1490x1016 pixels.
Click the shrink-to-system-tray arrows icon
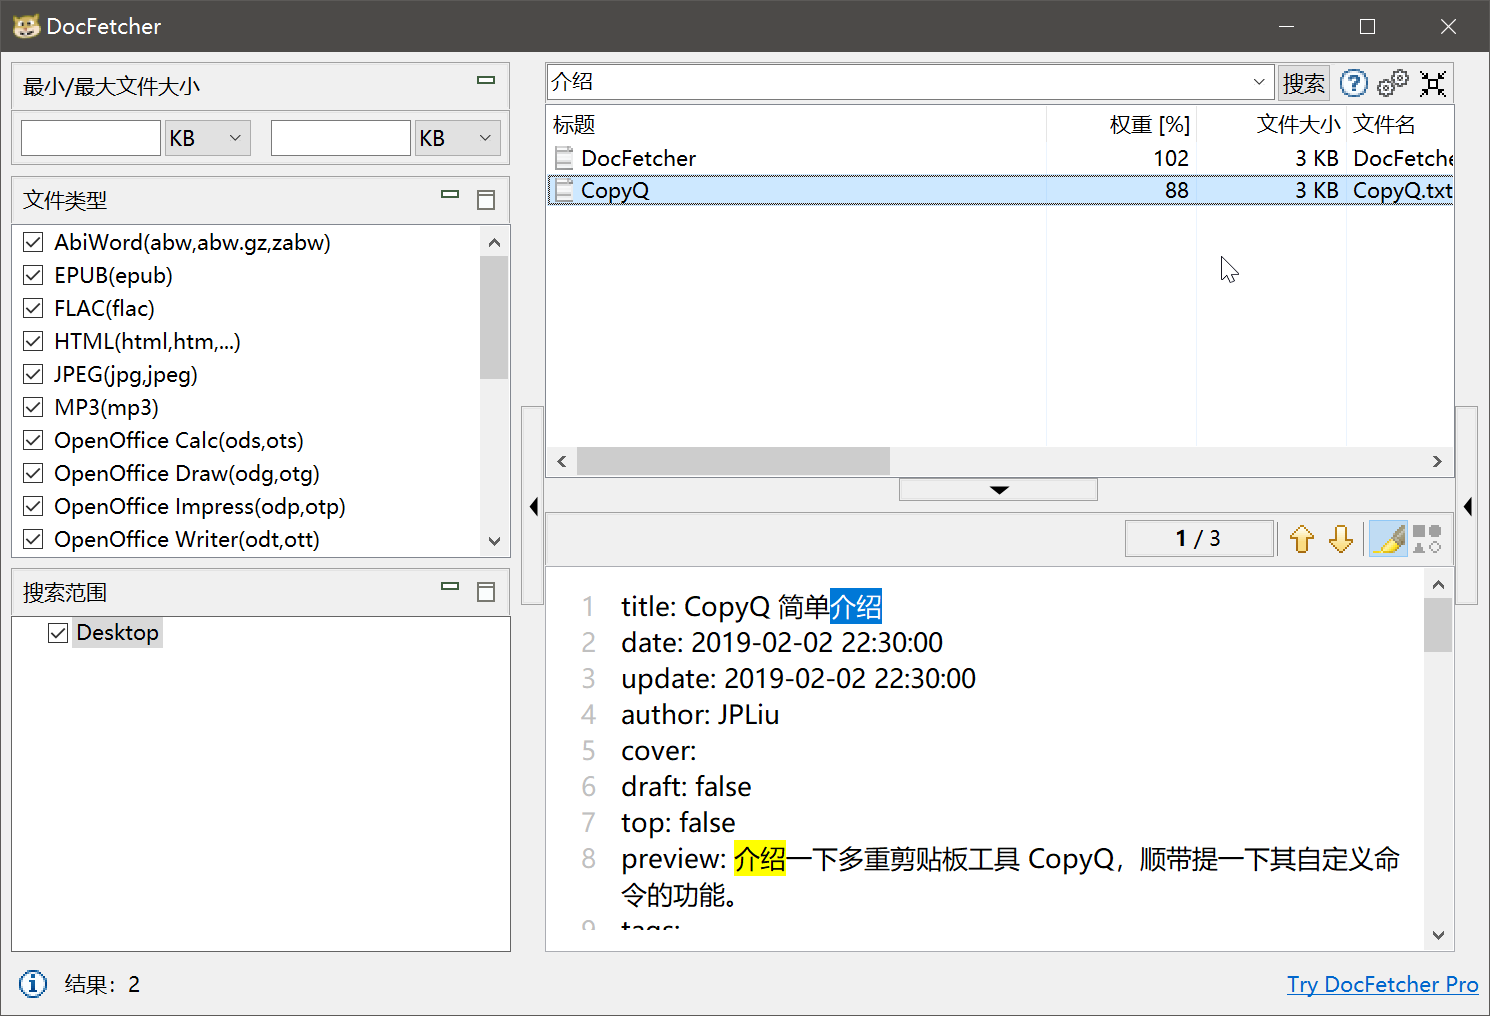[1433, 83]
